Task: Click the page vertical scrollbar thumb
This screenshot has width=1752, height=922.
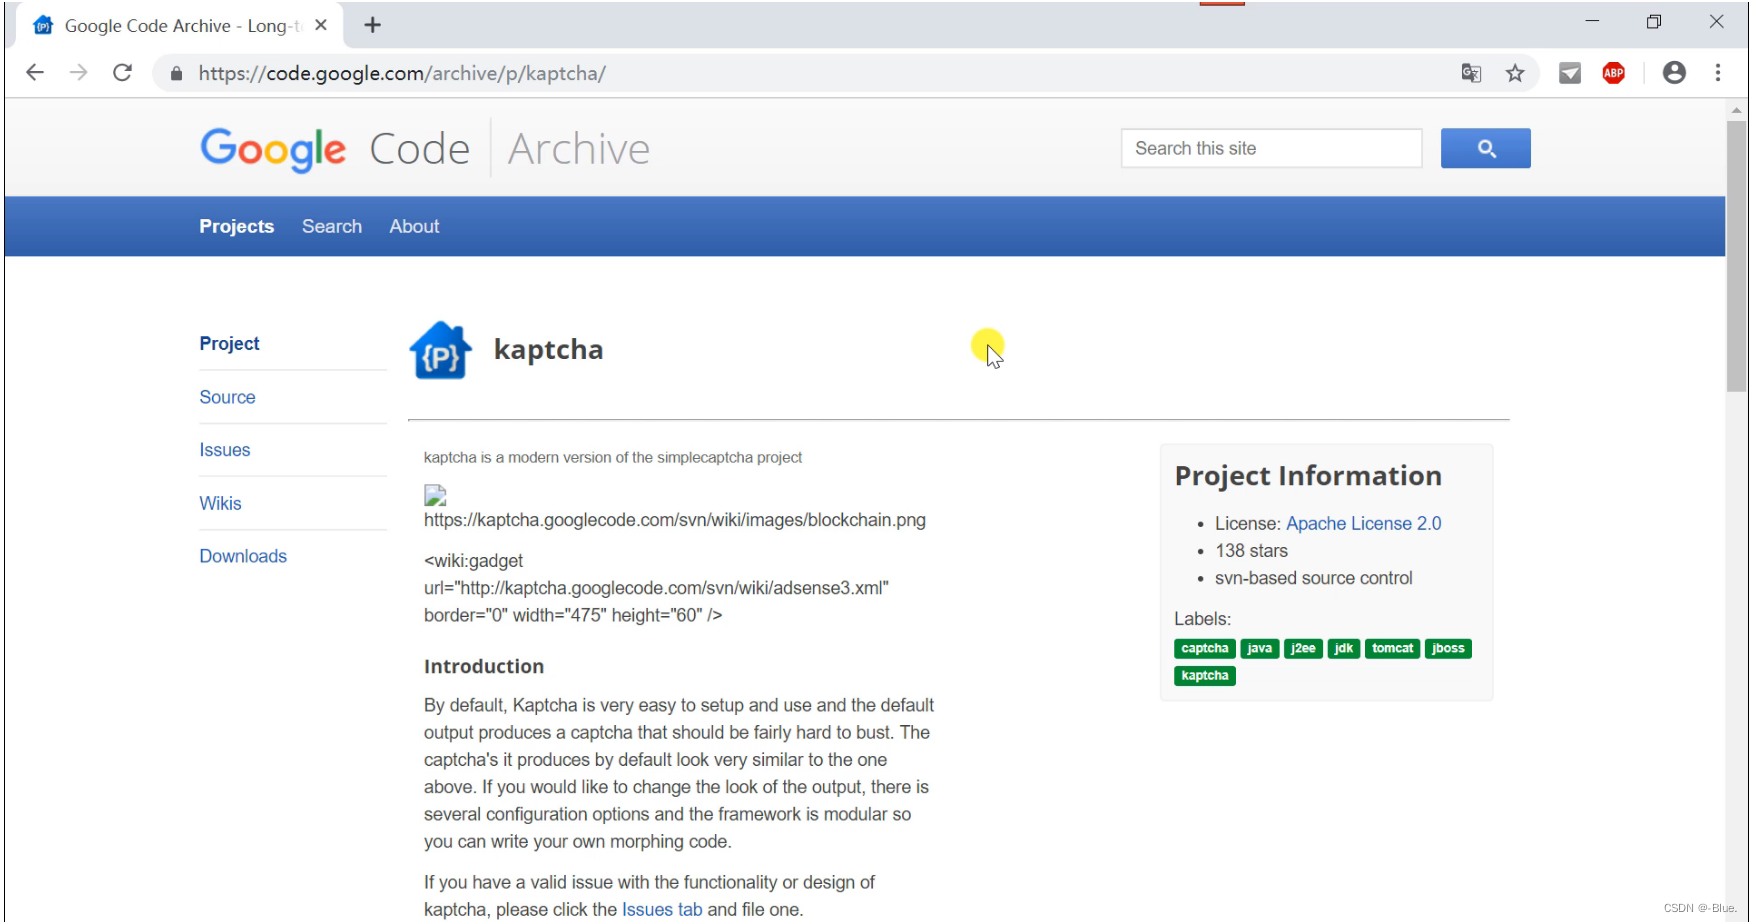Action: click(1737, 257)
